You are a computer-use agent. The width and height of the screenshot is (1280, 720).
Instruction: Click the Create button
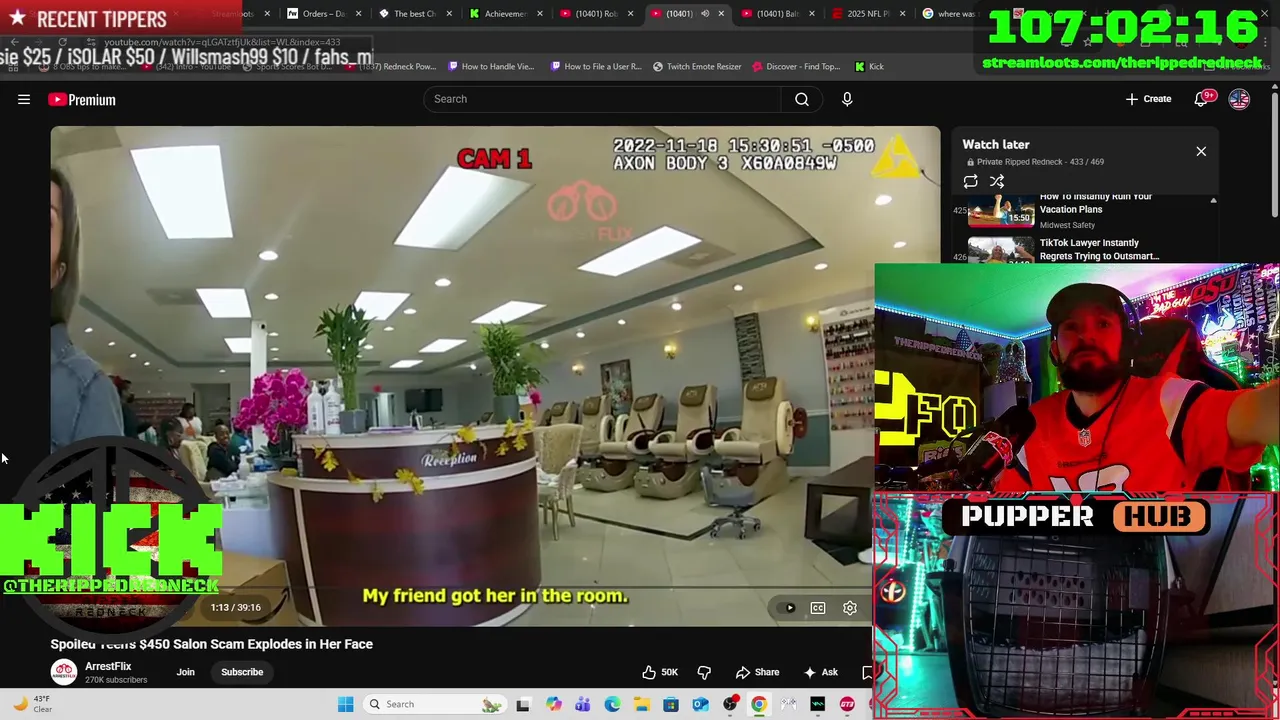click(1148, 99)
